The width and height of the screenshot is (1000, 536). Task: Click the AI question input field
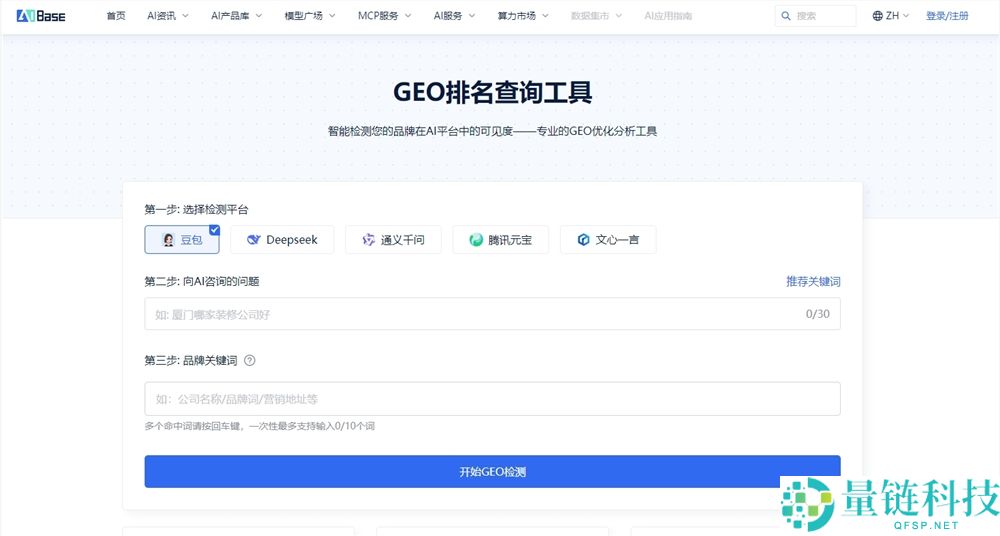click(492, 314)
